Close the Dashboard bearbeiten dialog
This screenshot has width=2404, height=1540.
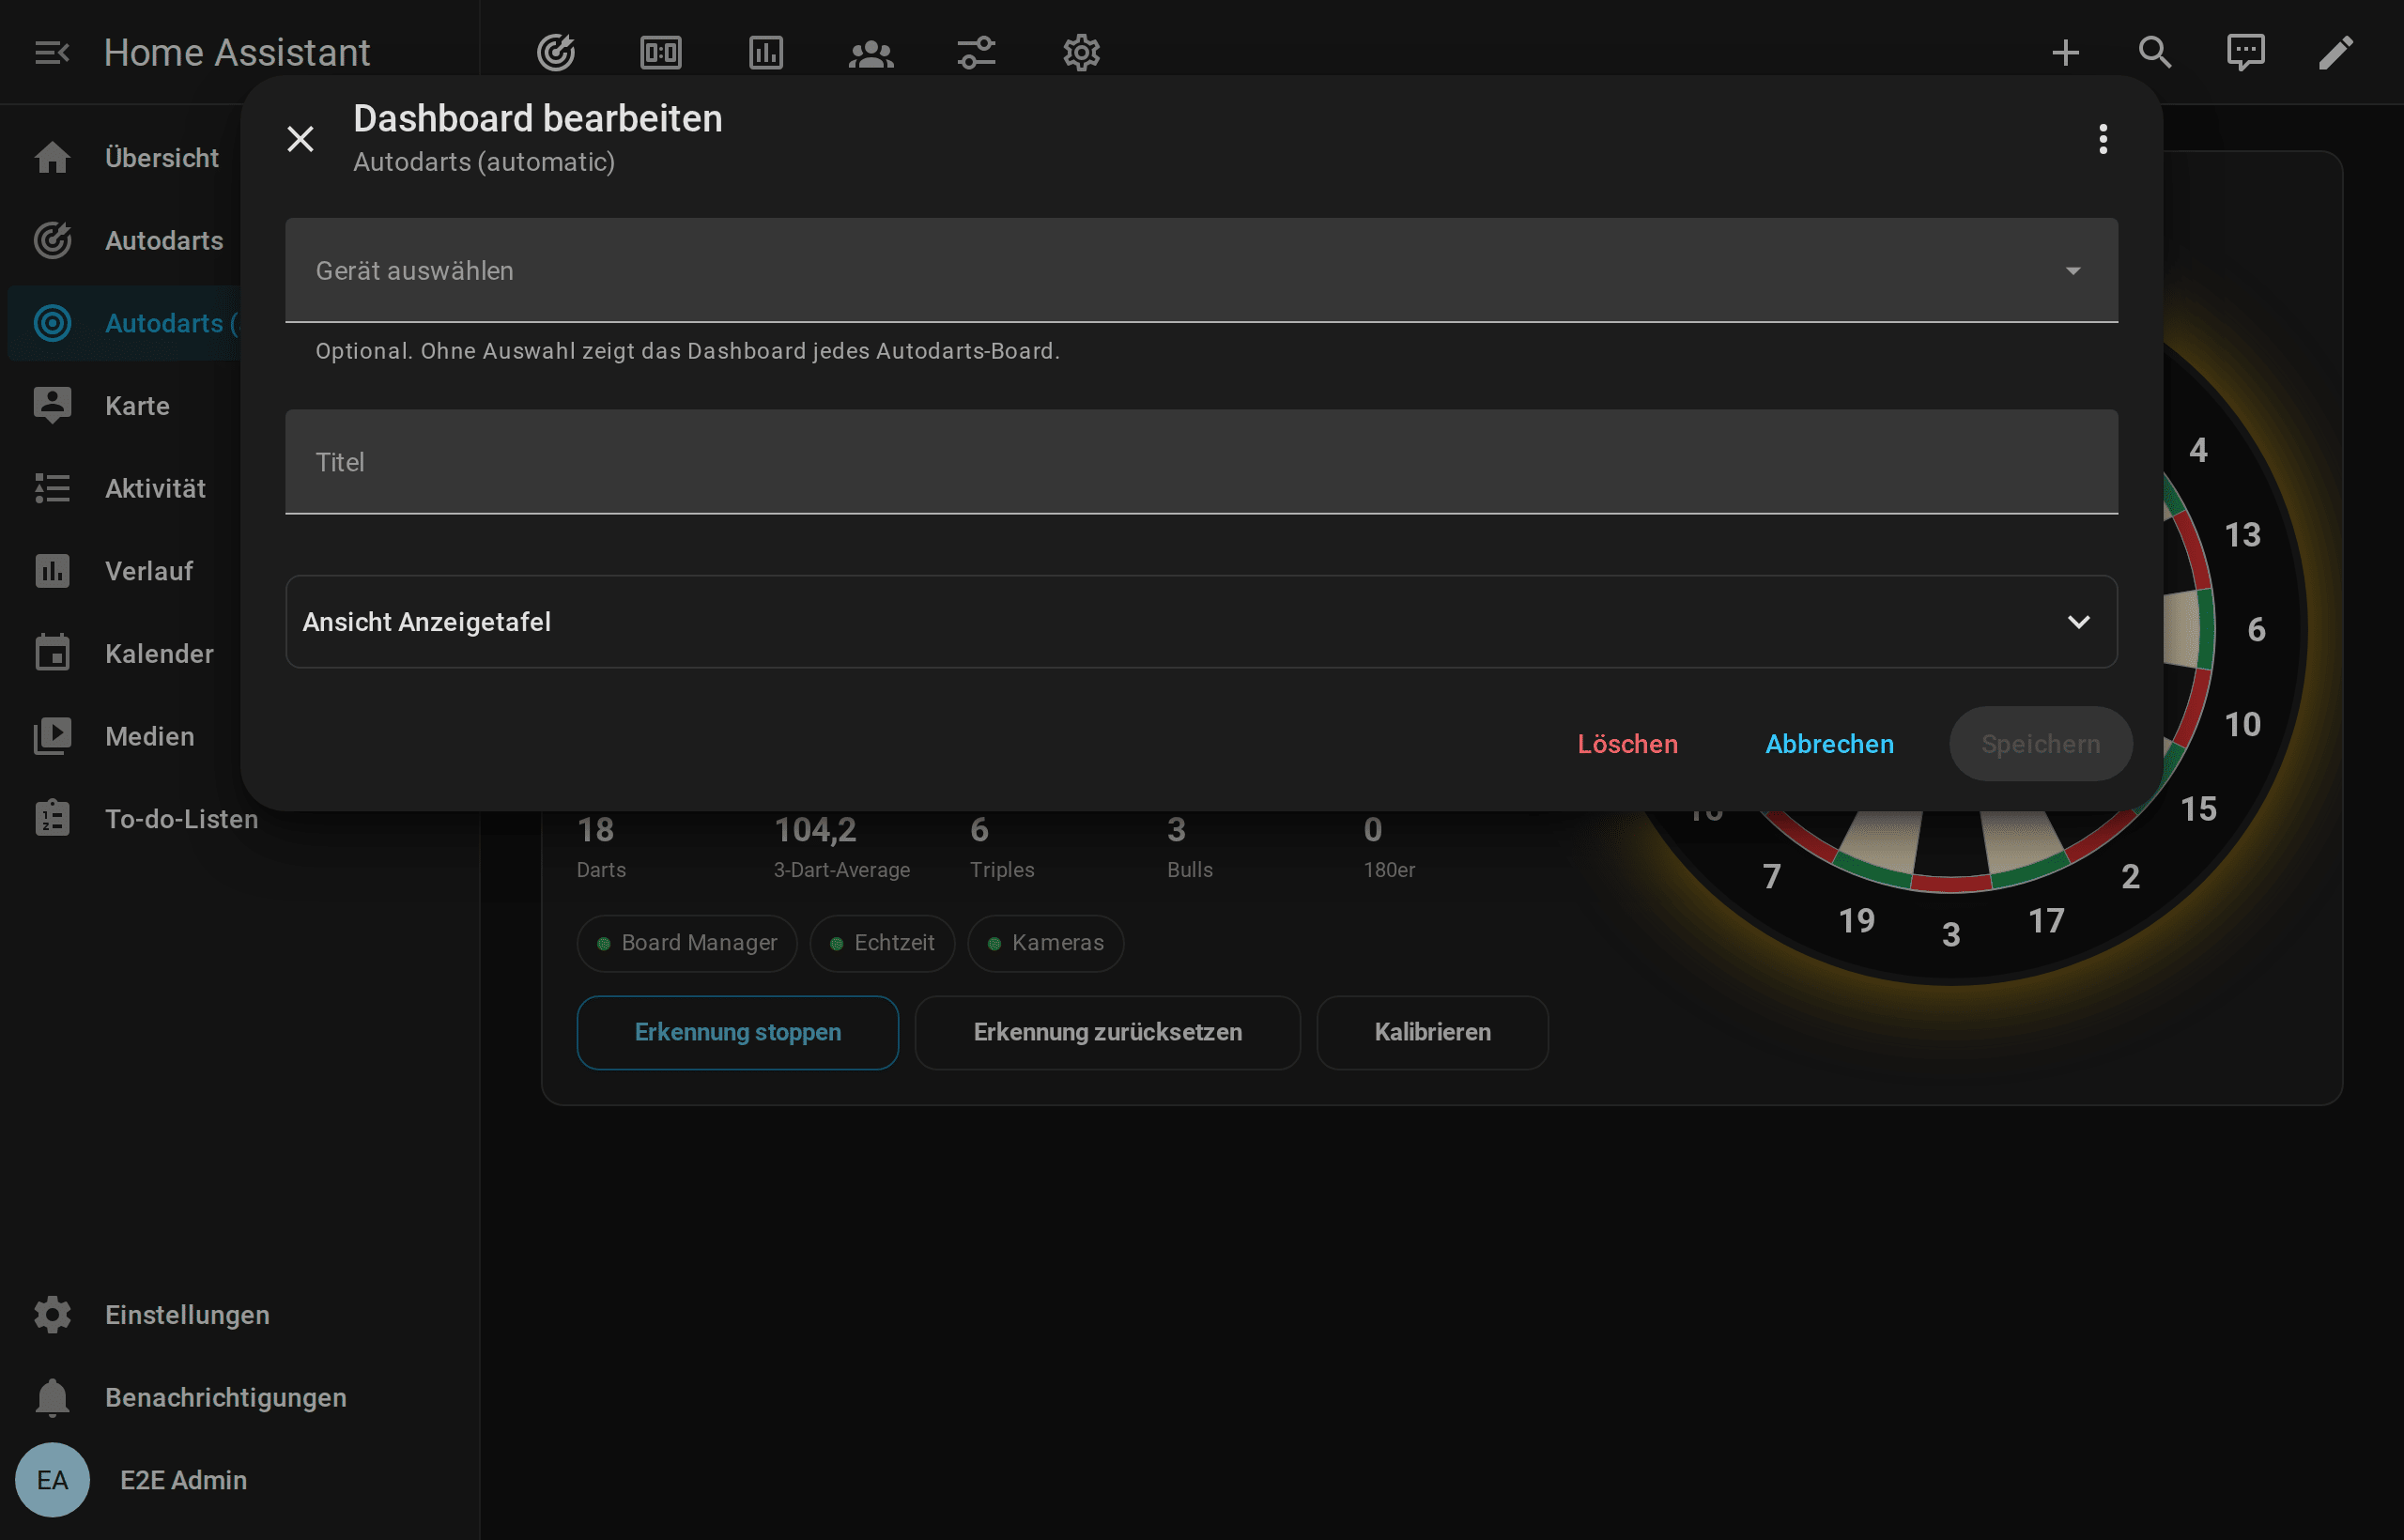click(300, 138)
